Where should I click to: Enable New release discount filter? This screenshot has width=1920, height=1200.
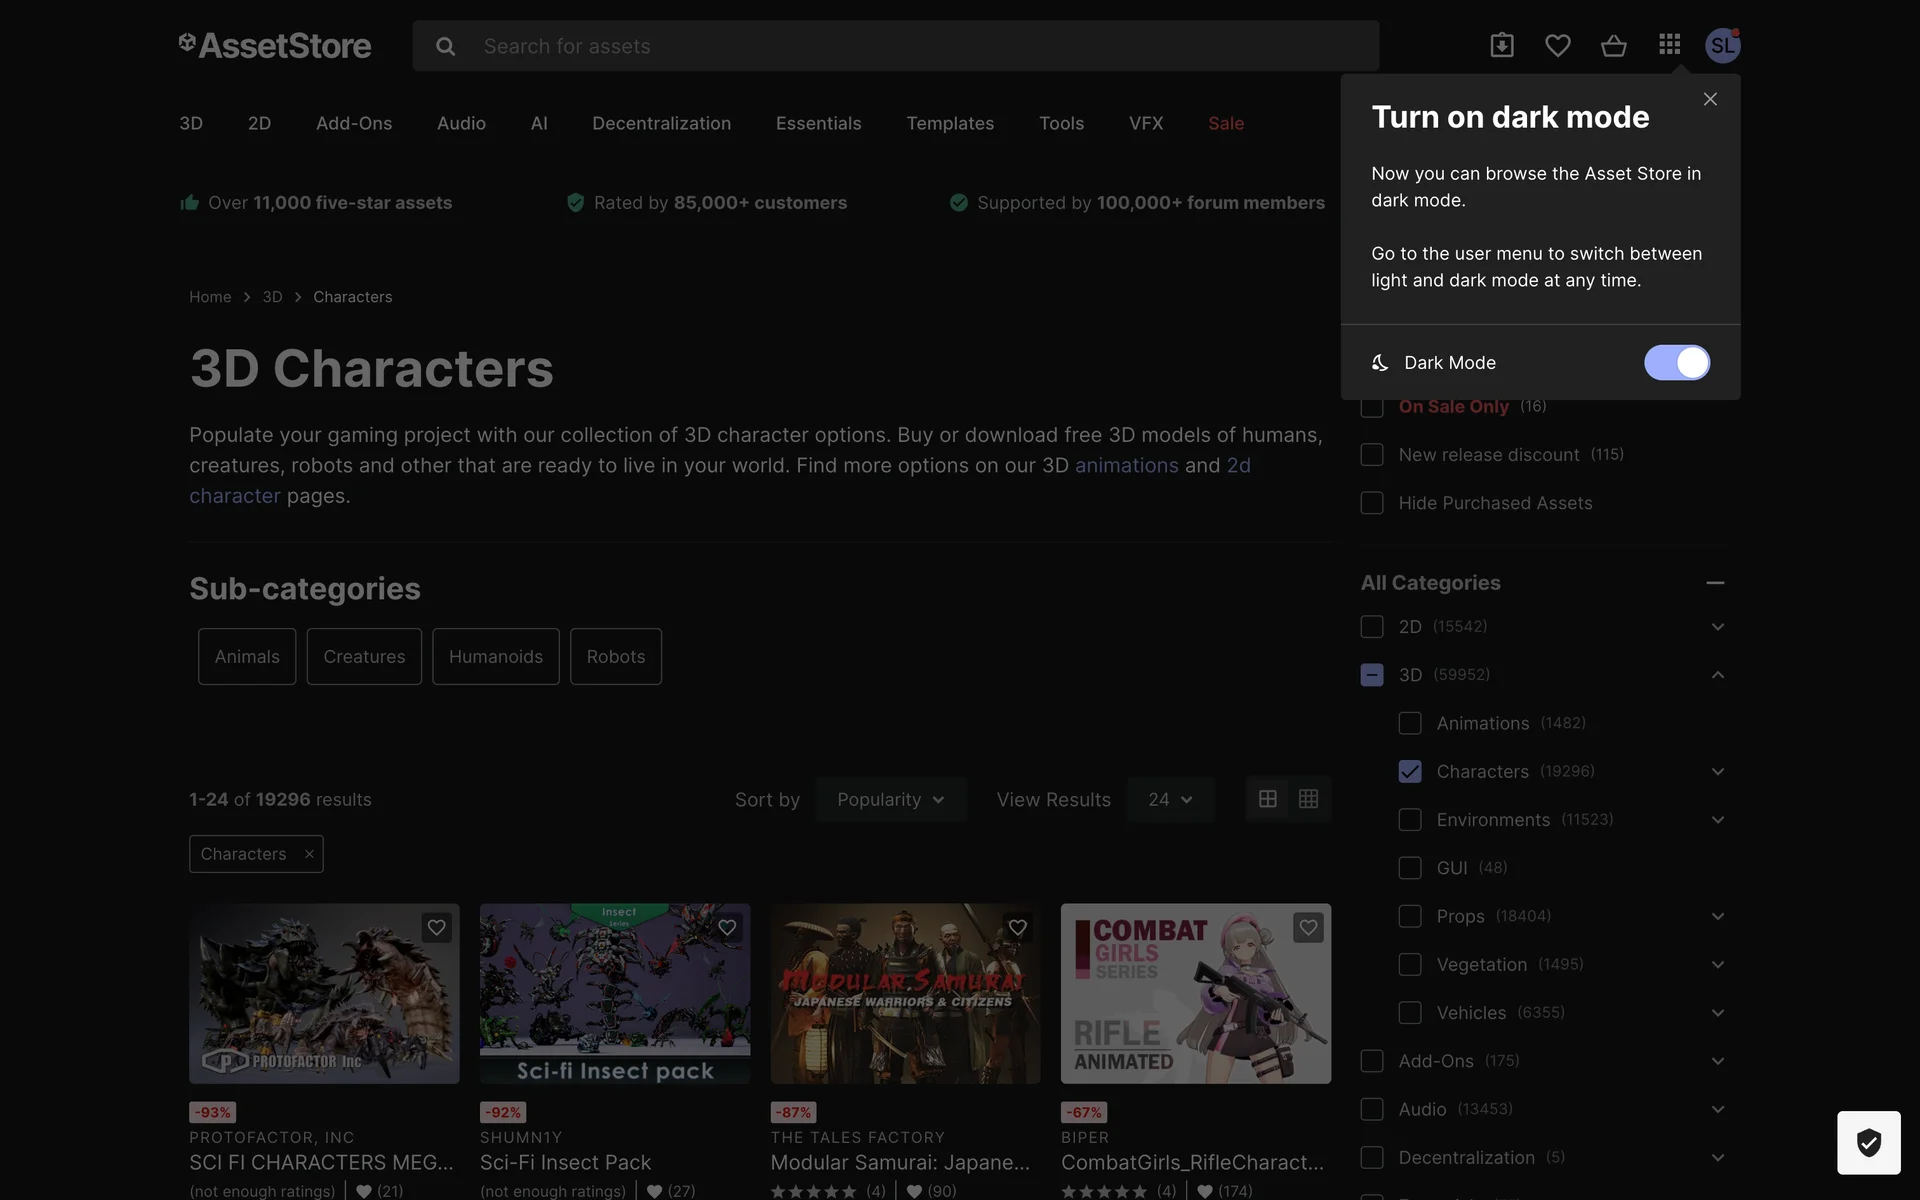tap(1372, 455)
